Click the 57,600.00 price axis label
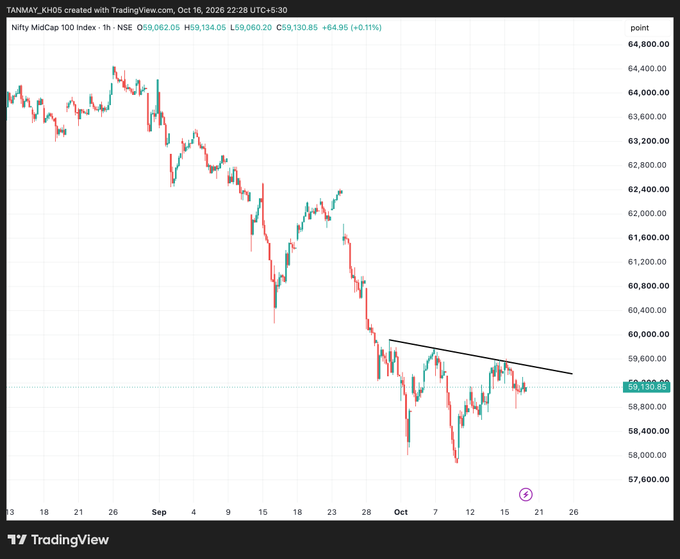The image size is (680, 559). tap(648, 479)
